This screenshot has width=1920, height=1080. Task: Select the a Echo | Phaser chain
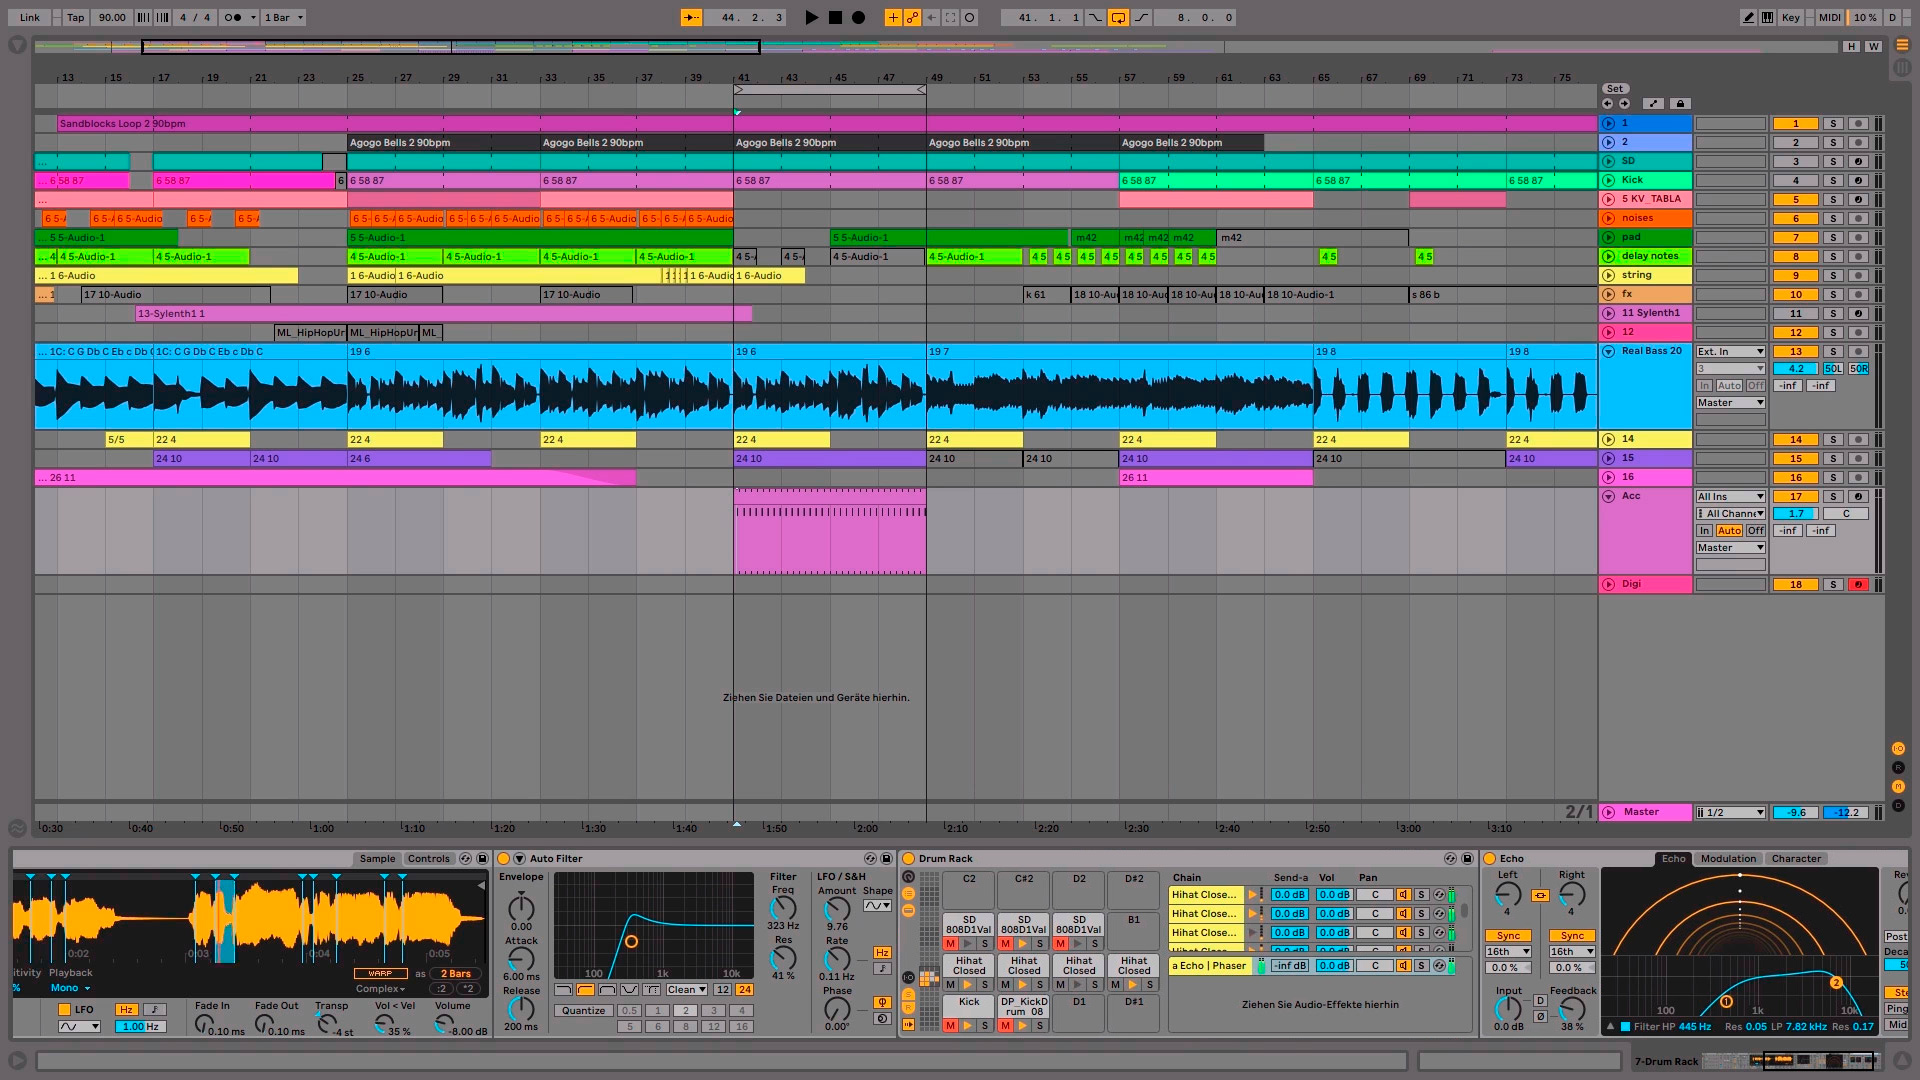coord(1209,965)
